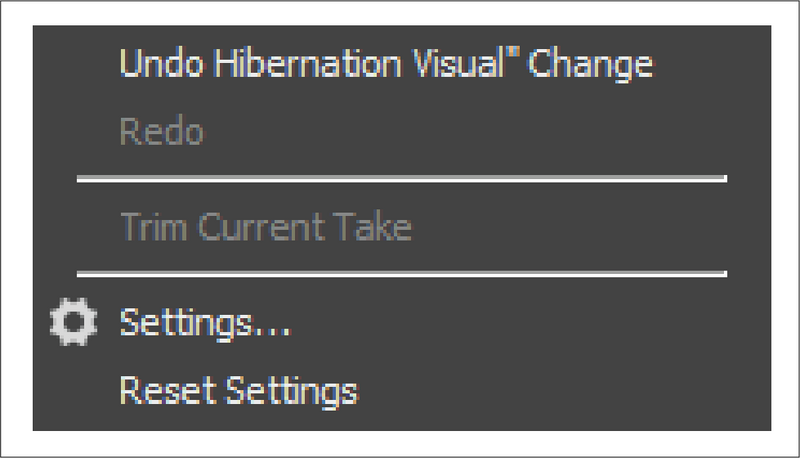The height and width of the screenshot is (458, 800).
Task: Click the separator line below Redo
Action: pos(400,180)
